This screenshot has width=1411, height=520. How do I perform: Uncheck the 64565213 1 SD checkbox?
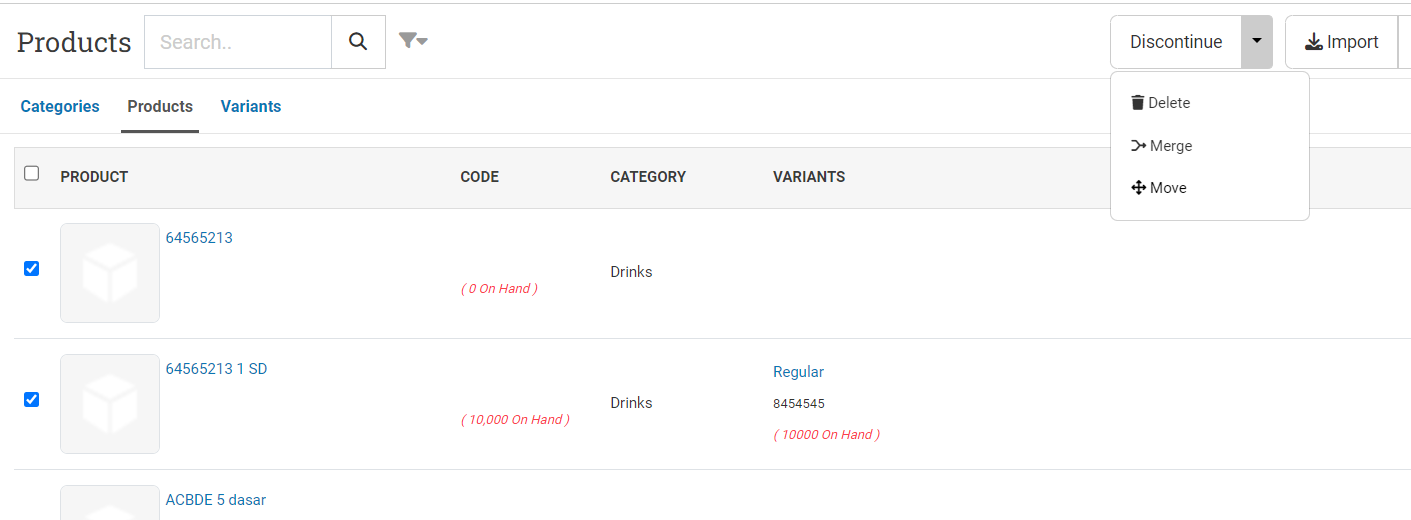(x=31, y=399)
